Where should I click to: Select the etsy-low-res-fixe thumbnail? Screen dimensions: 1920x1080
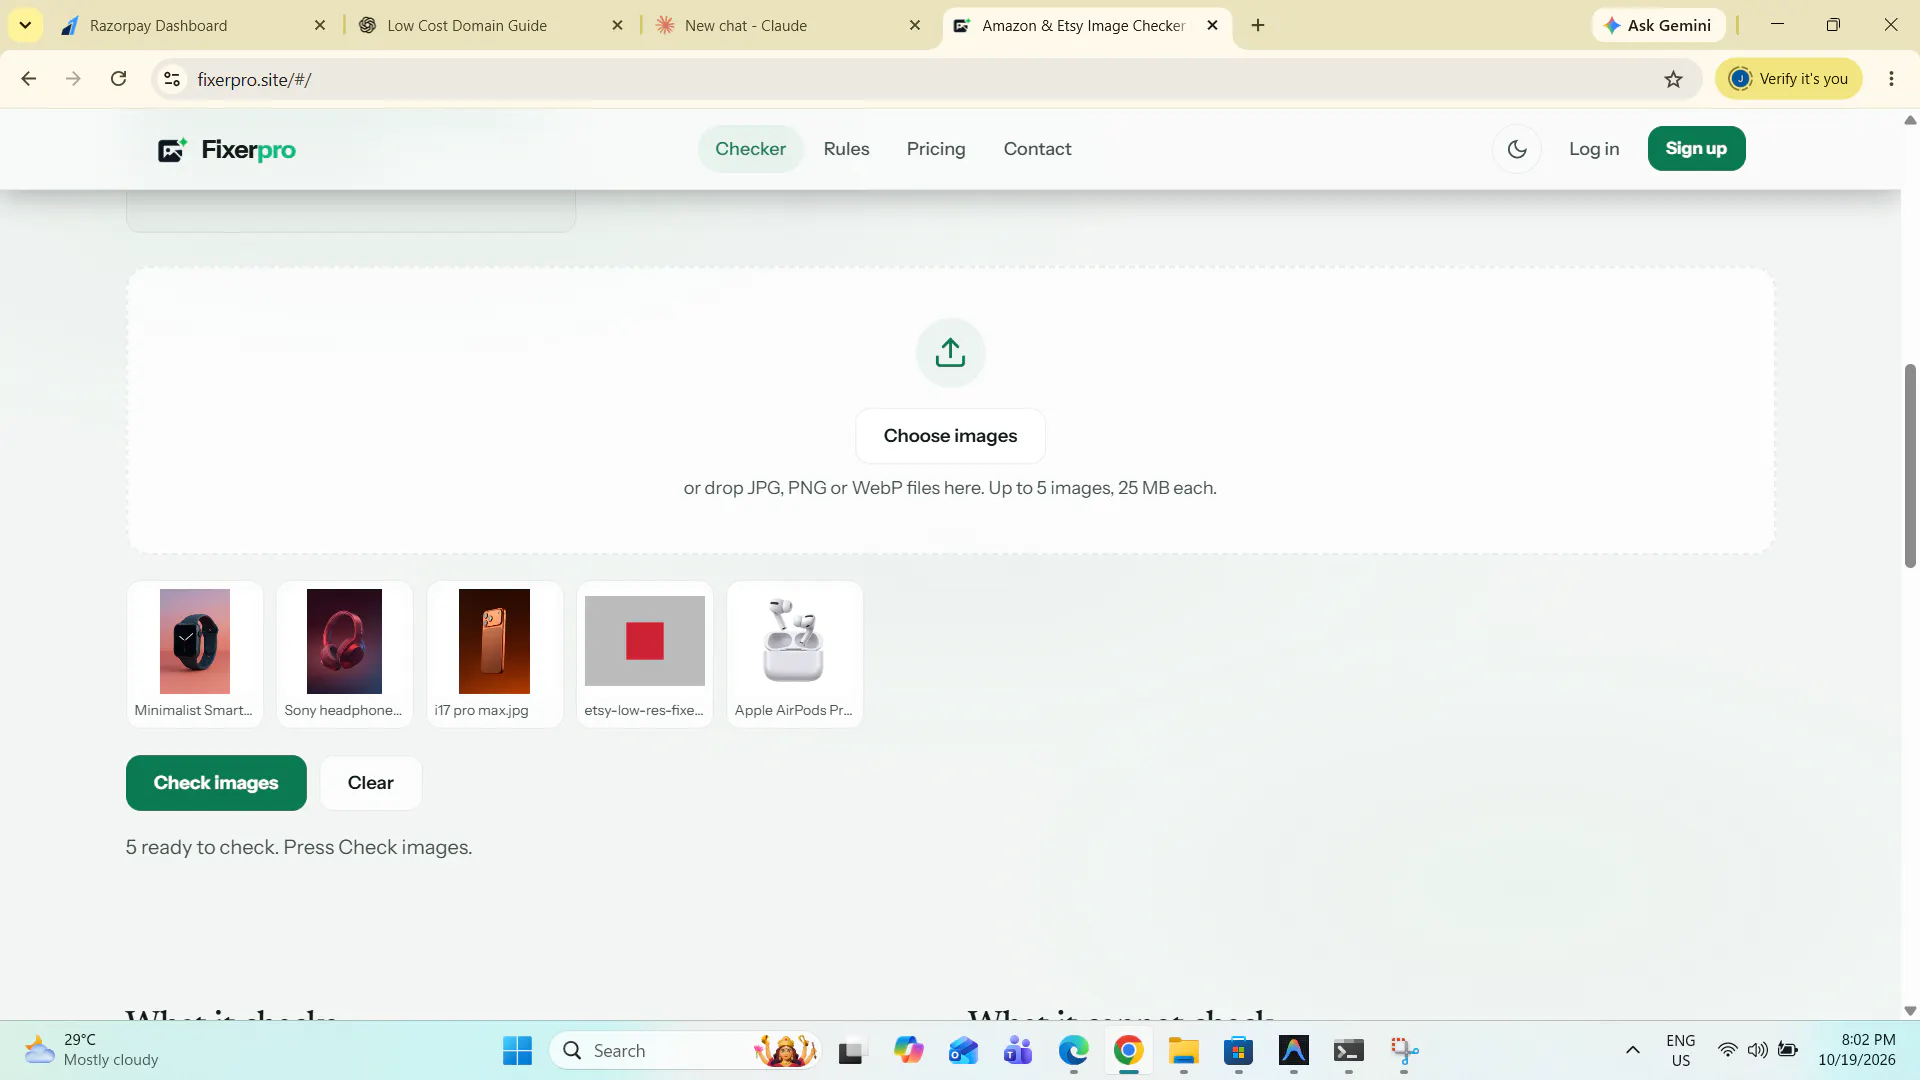tap(644, 654)
